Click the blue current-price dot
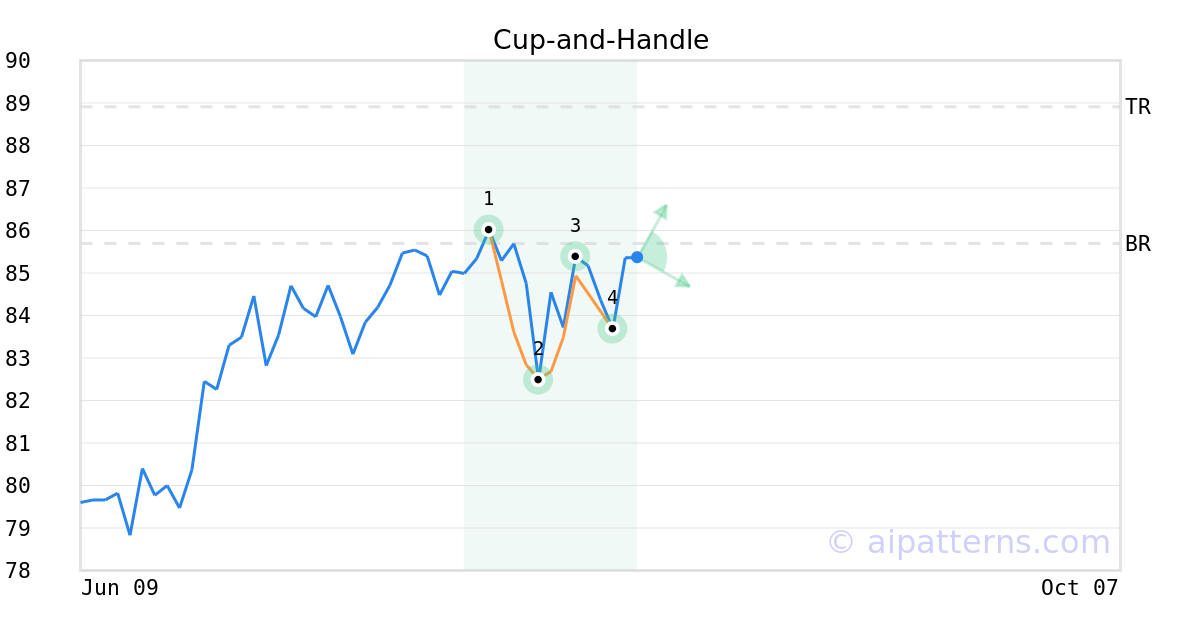Screen dimensions: 1200x630 pyautogui.click(x=637, y=257)
